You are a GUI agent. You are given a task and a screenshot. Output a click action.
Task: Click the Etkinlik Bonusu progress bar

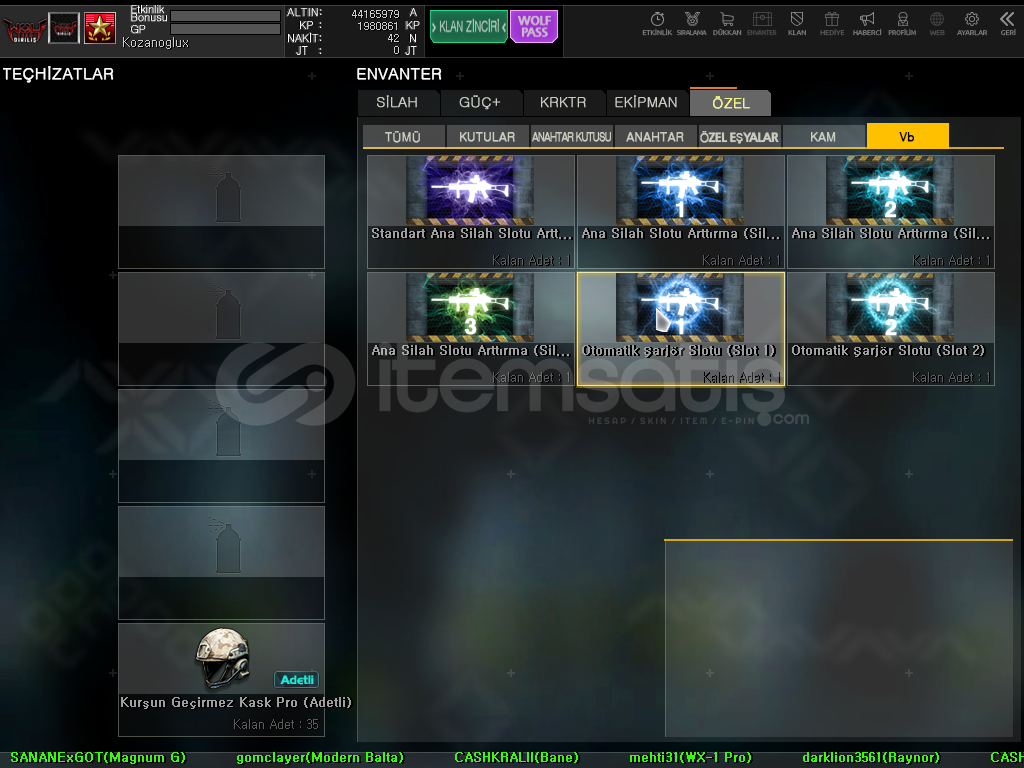coord(225,16)
